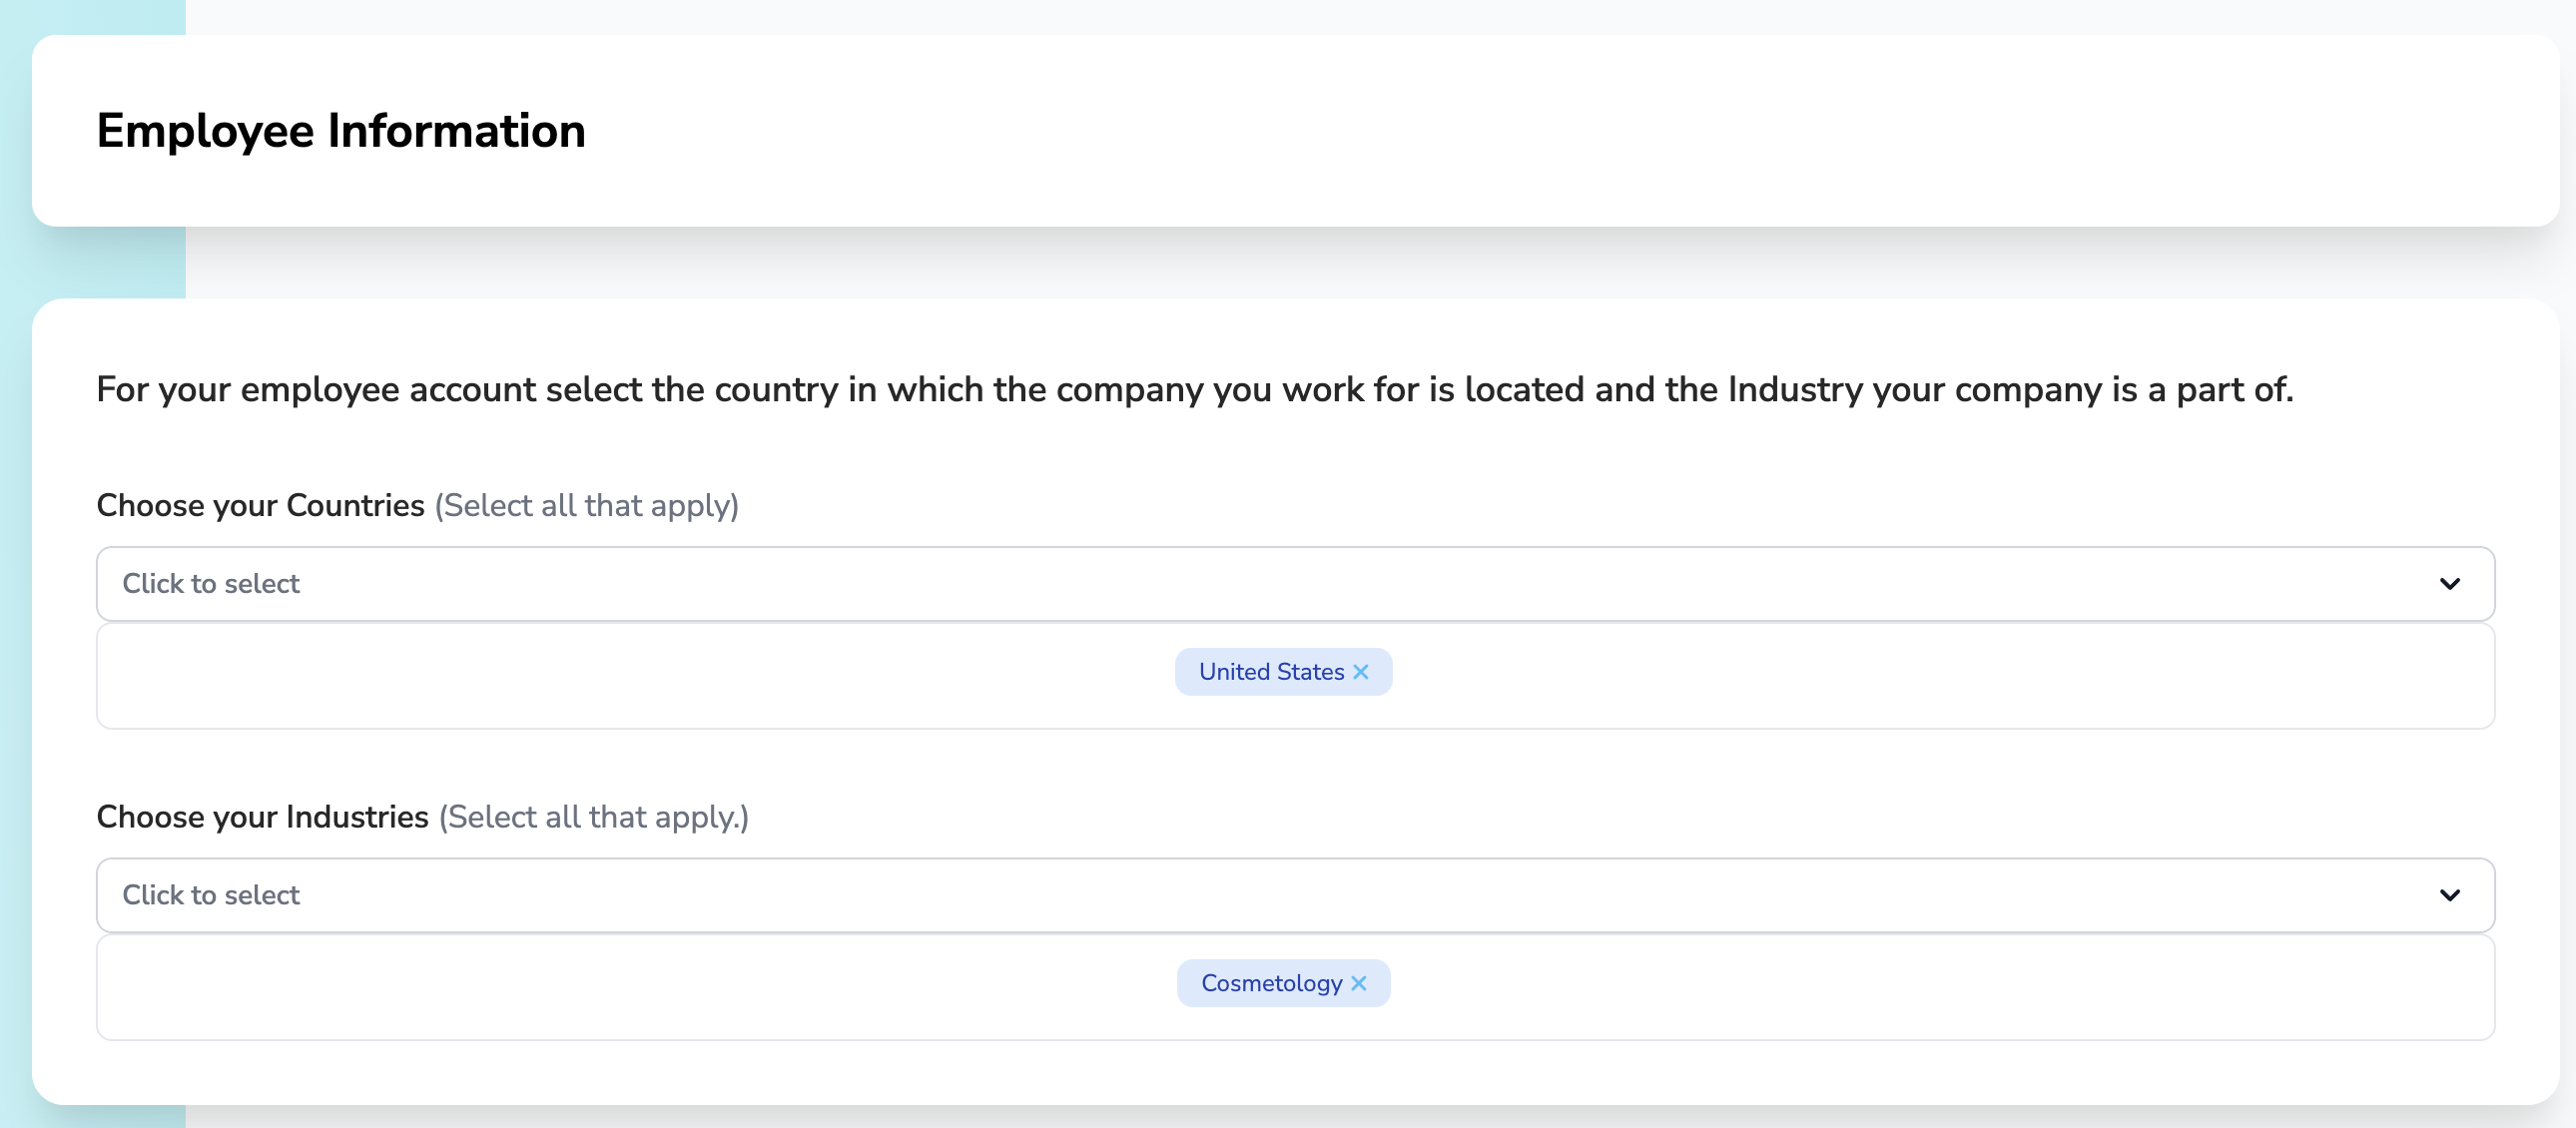Screen dimensions: 2576x1128
Task: Click the Cosmetology chip label
Action: 1270,983
